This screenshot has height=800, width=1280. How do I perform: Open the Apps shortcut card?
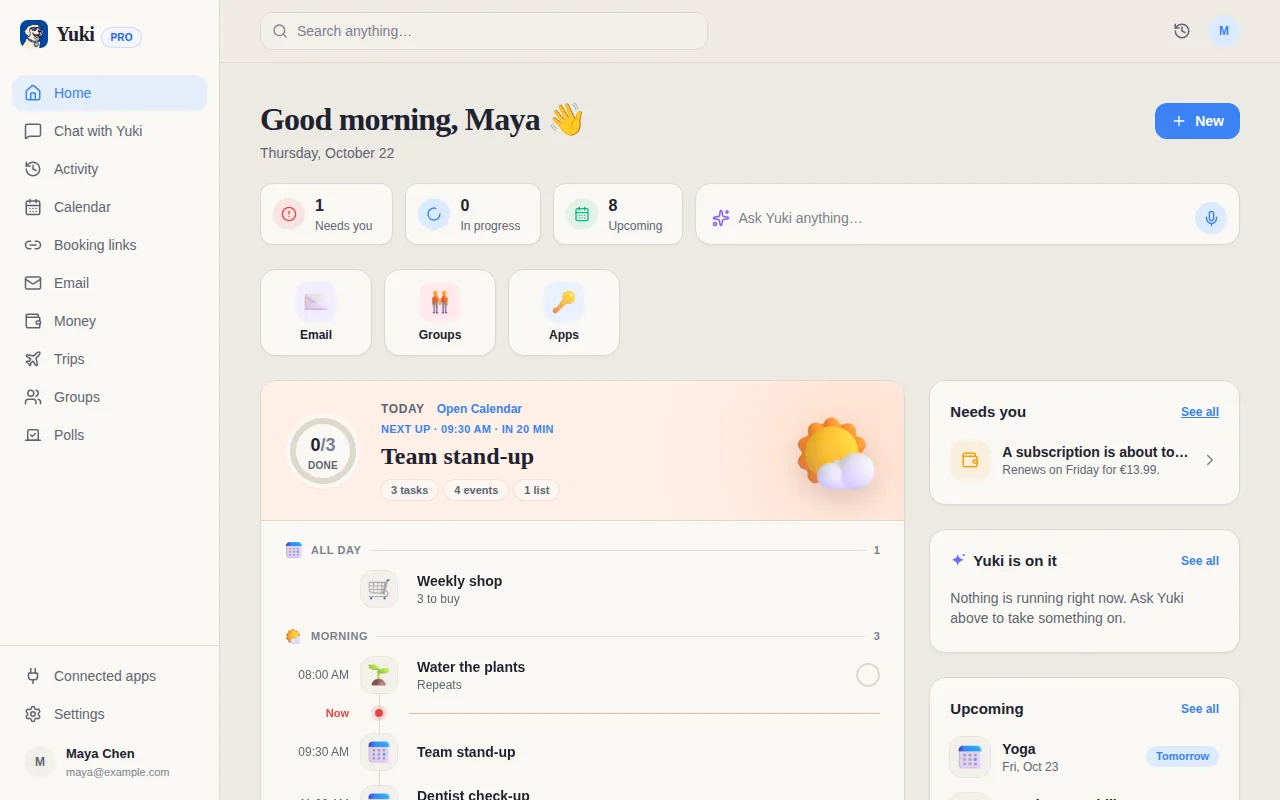pos(564,313)
